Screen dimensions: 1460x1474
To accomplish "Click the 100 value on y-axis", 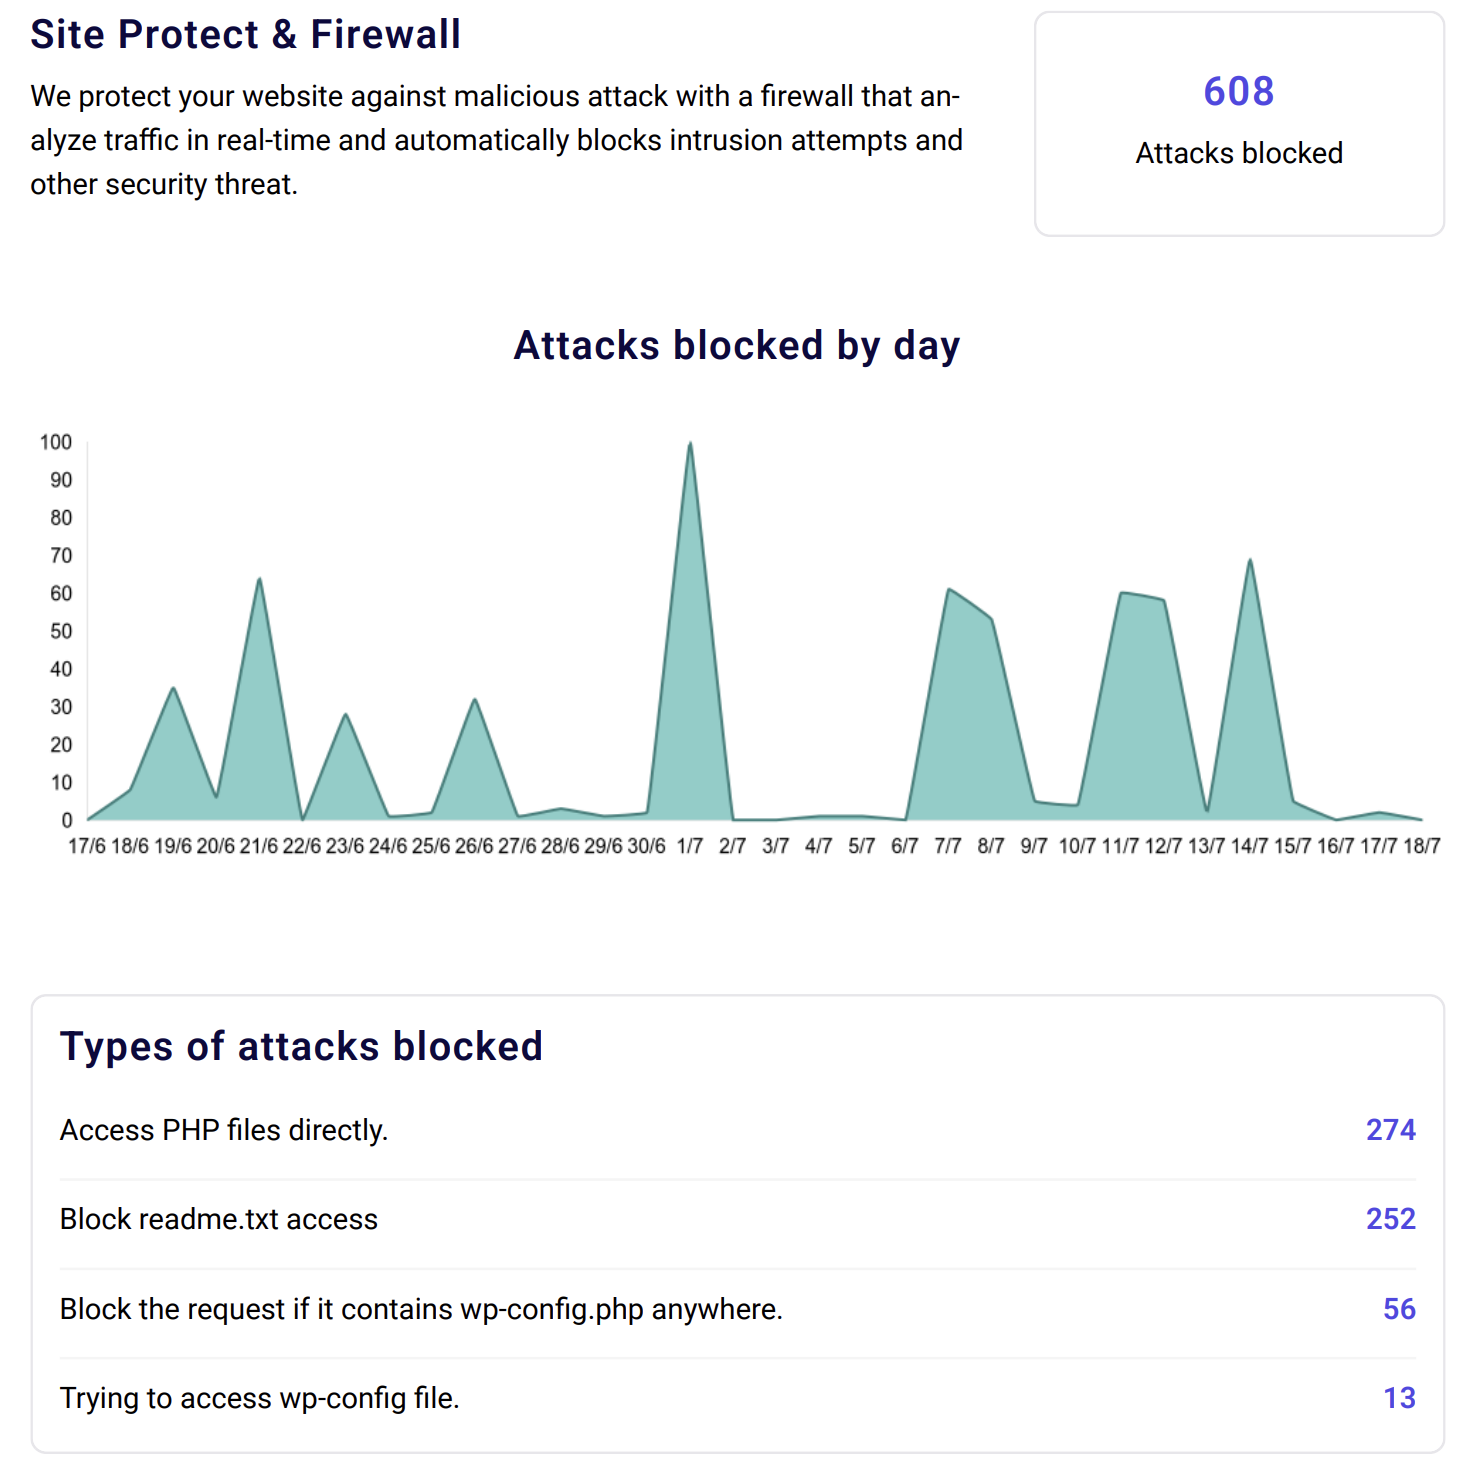I will 56,442.
